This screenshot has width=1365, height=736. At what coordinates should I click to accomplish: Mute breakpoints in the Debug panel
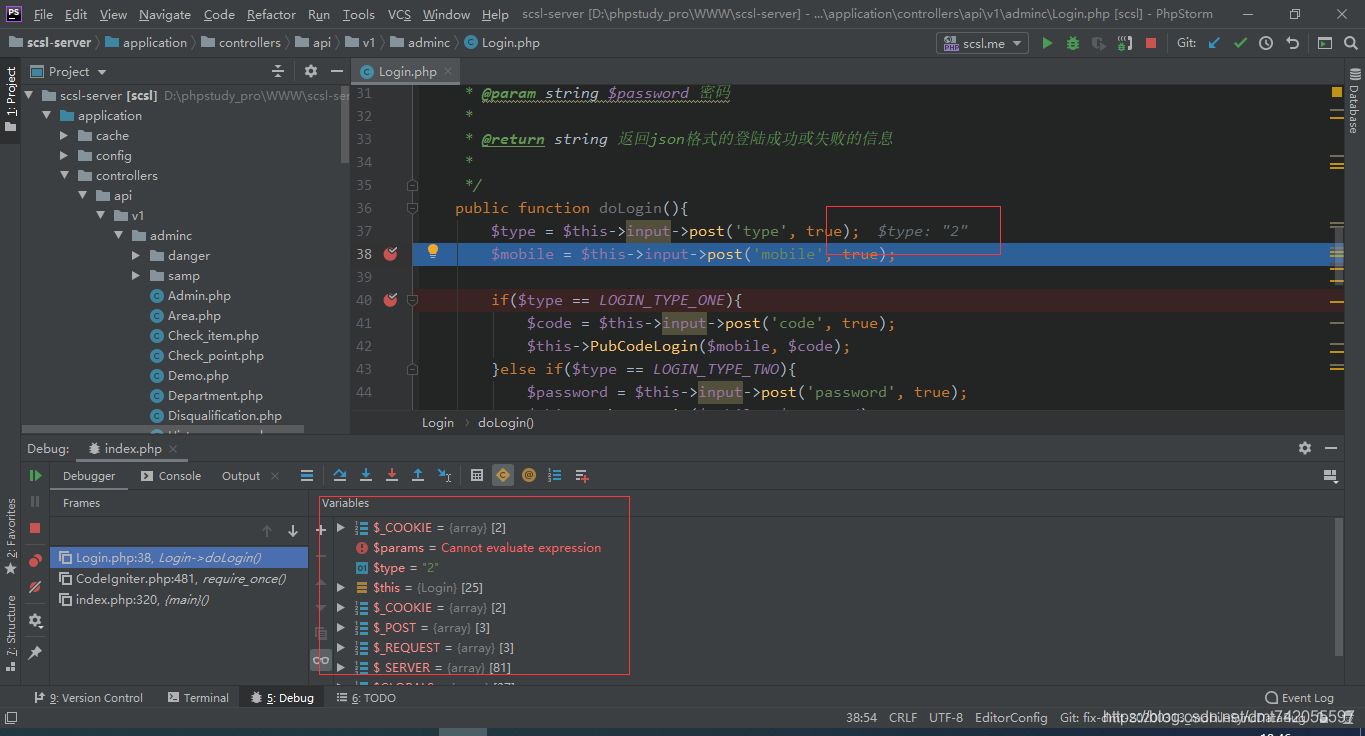click(35, 587)
